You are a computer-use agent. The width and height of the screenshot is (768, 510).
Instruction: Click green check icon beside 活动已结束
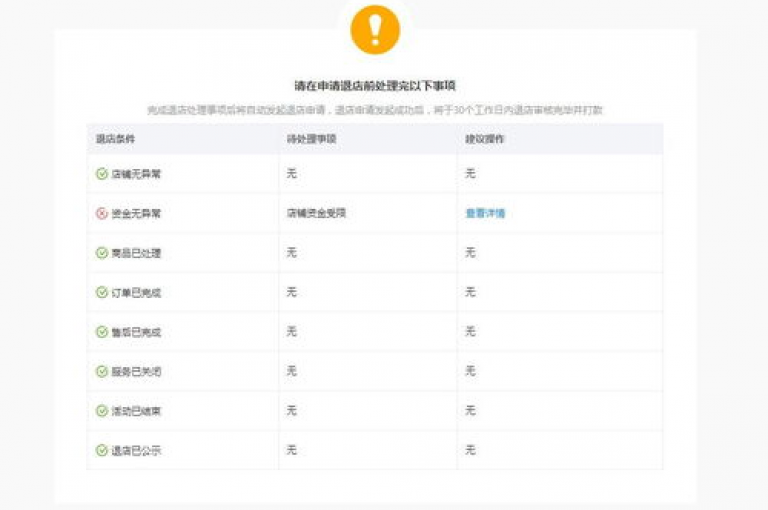[101, 411]
